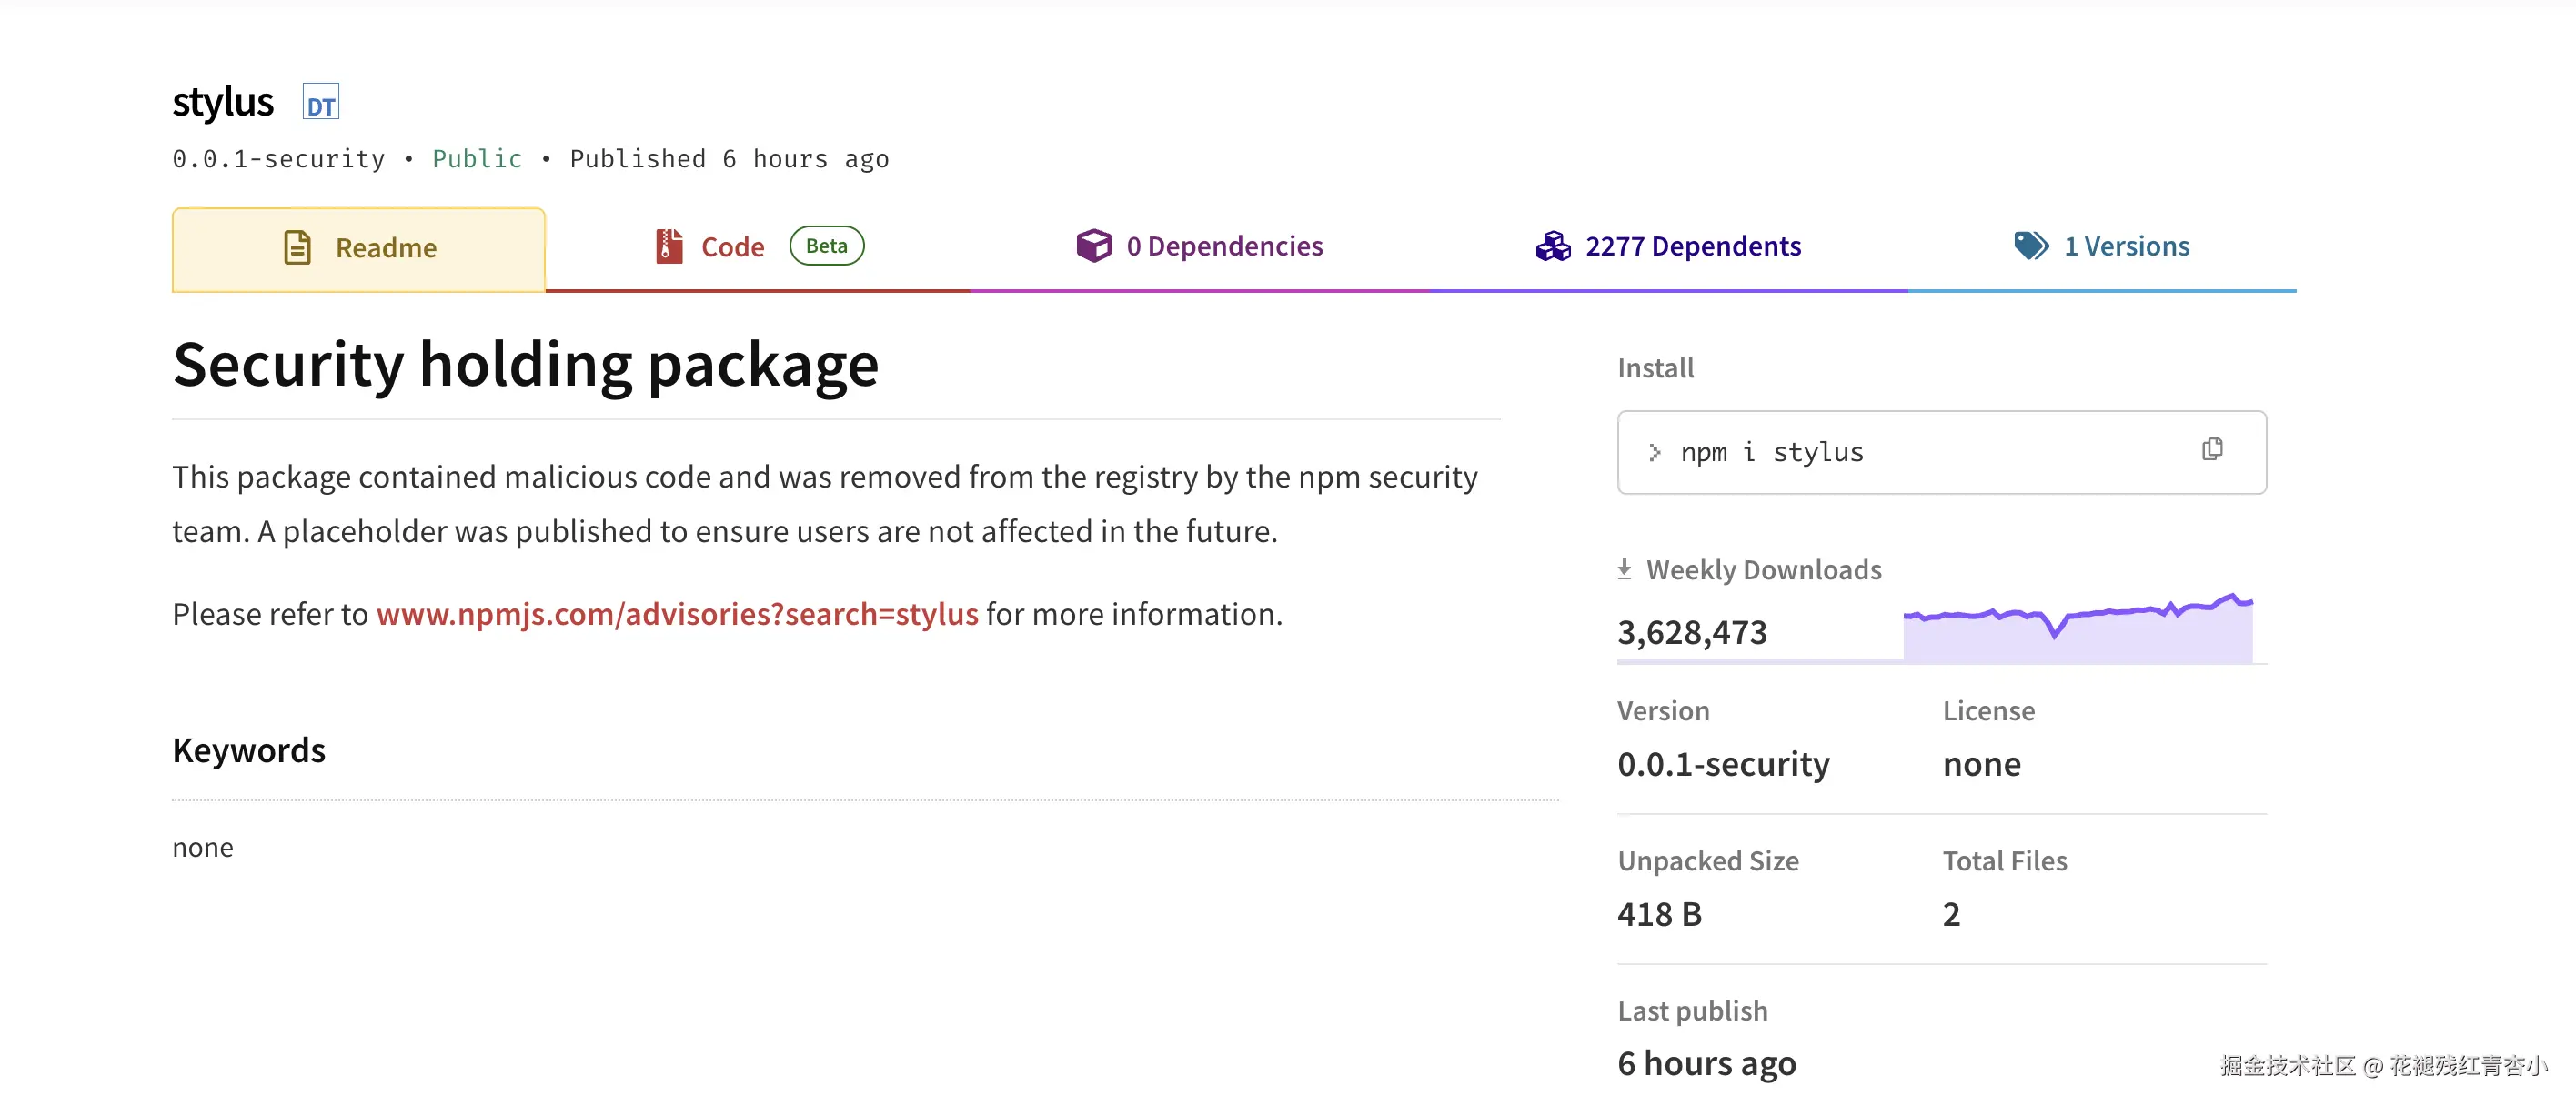The width and height of the screenshot is (2576, 1106).
Task: Click the Code zip file icon
Action: 668,246
